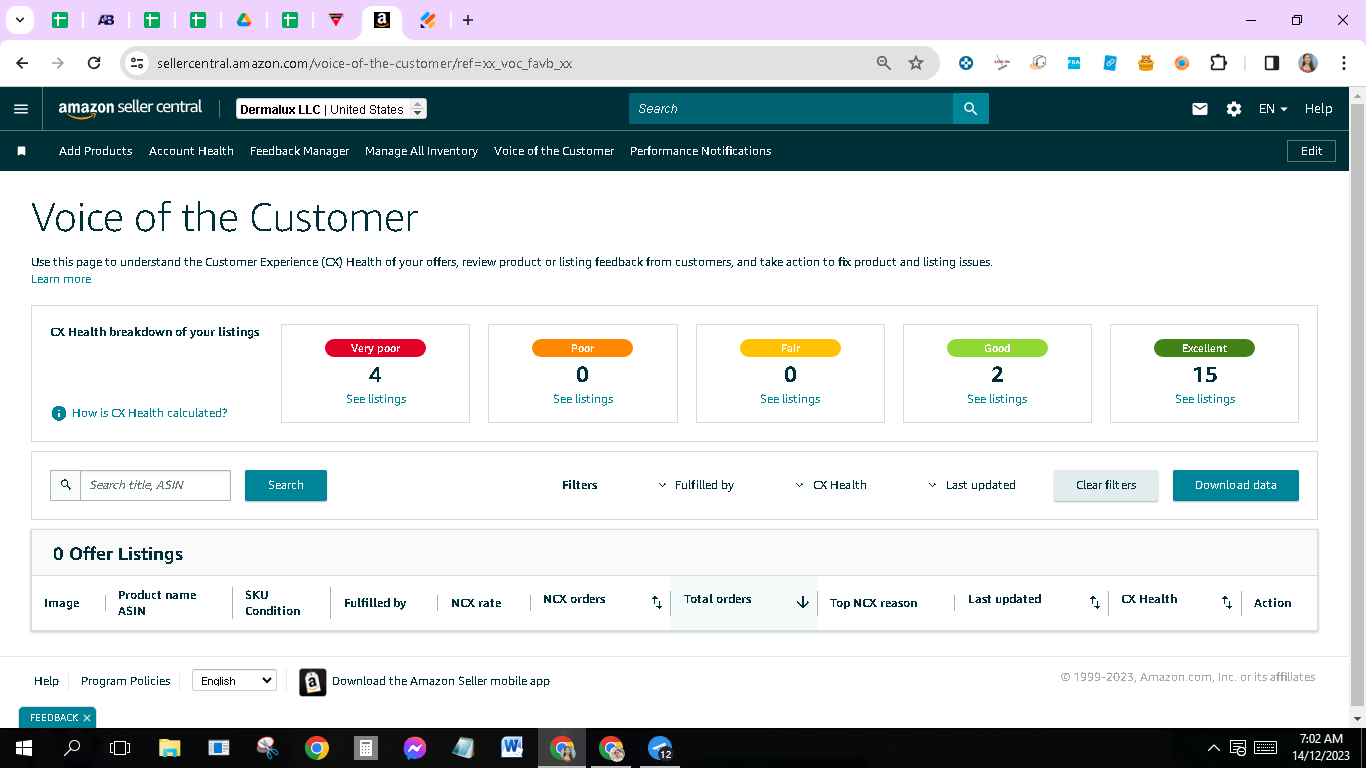Sort by NCX orders arrows icon

click(657, 602)
